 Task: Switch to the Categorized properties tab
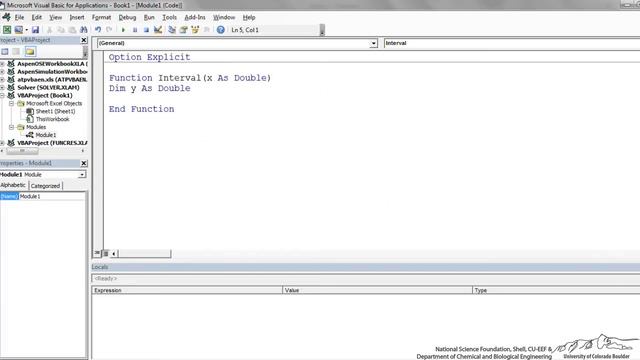click(x=45, y=186)
